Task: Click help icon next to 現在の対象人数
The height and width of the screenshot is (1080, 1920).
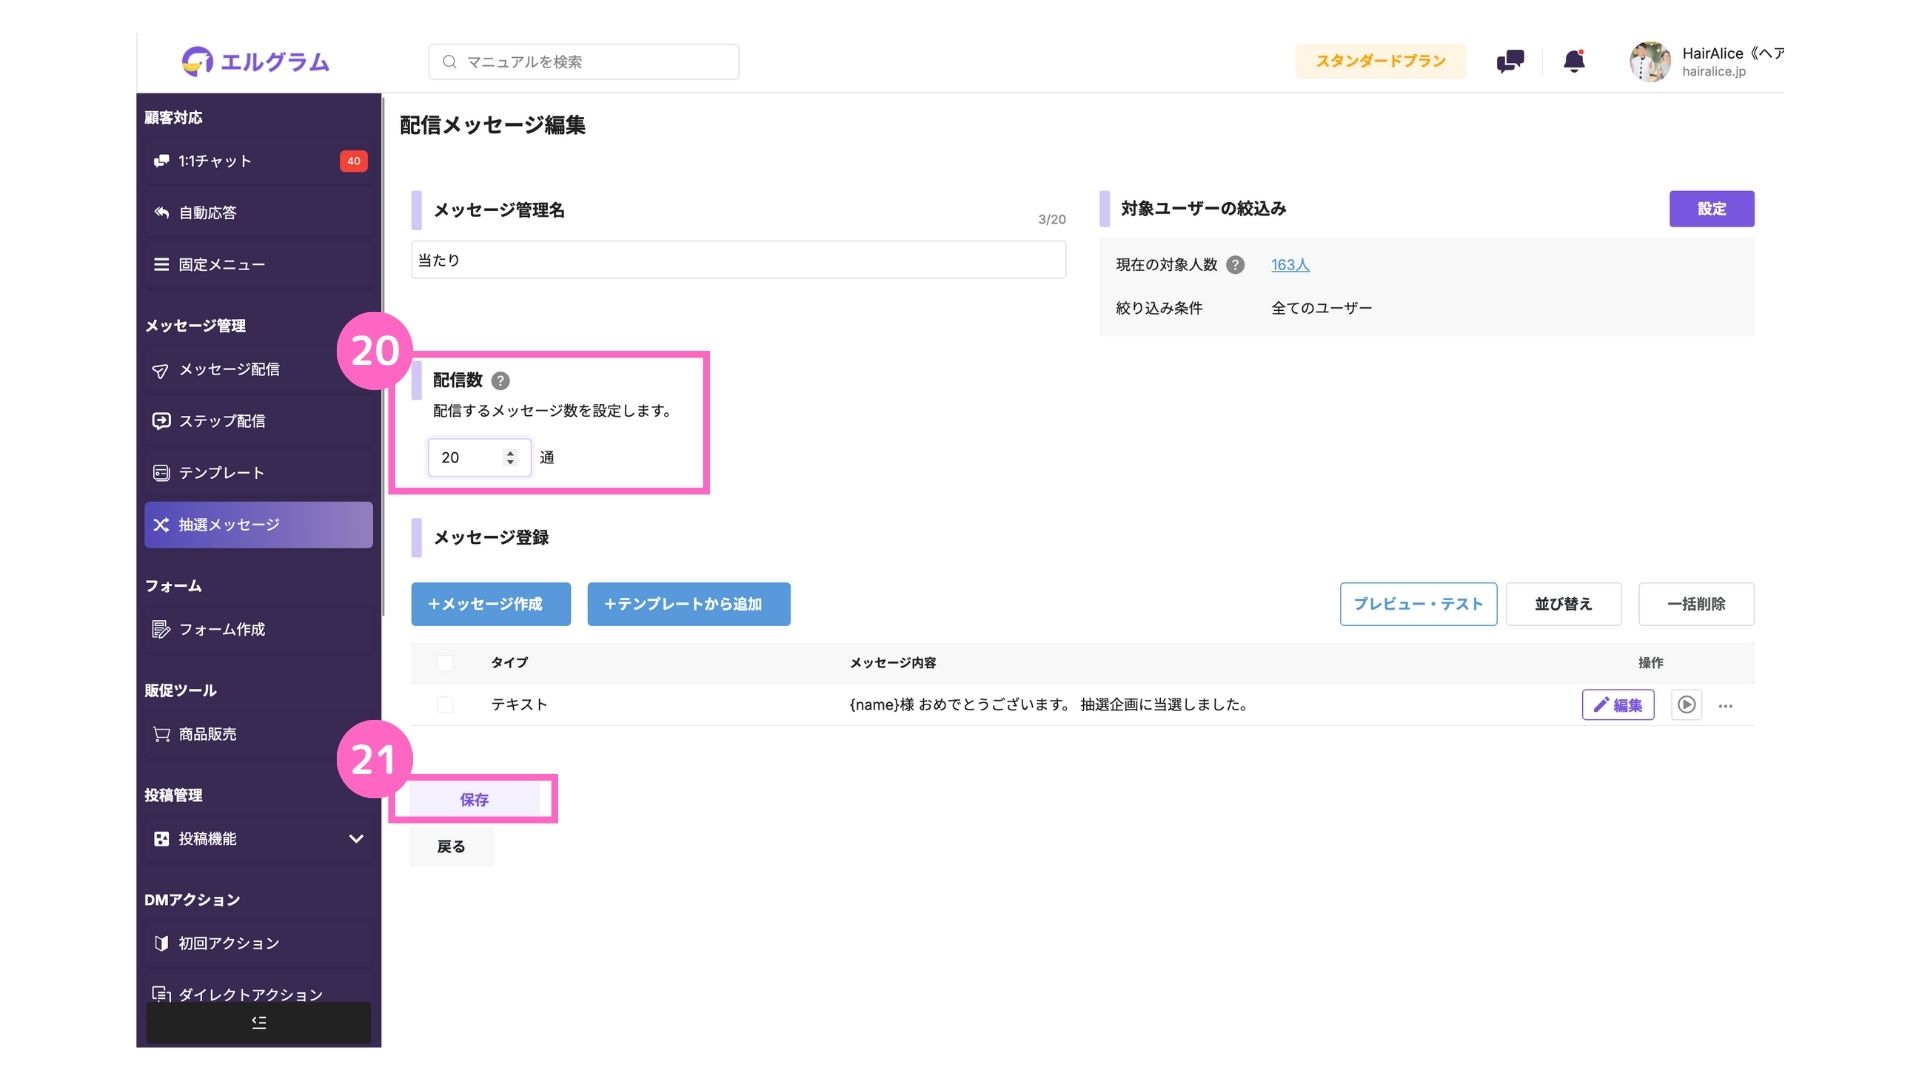Action: pyautogui.click(x=1235, y=265)
